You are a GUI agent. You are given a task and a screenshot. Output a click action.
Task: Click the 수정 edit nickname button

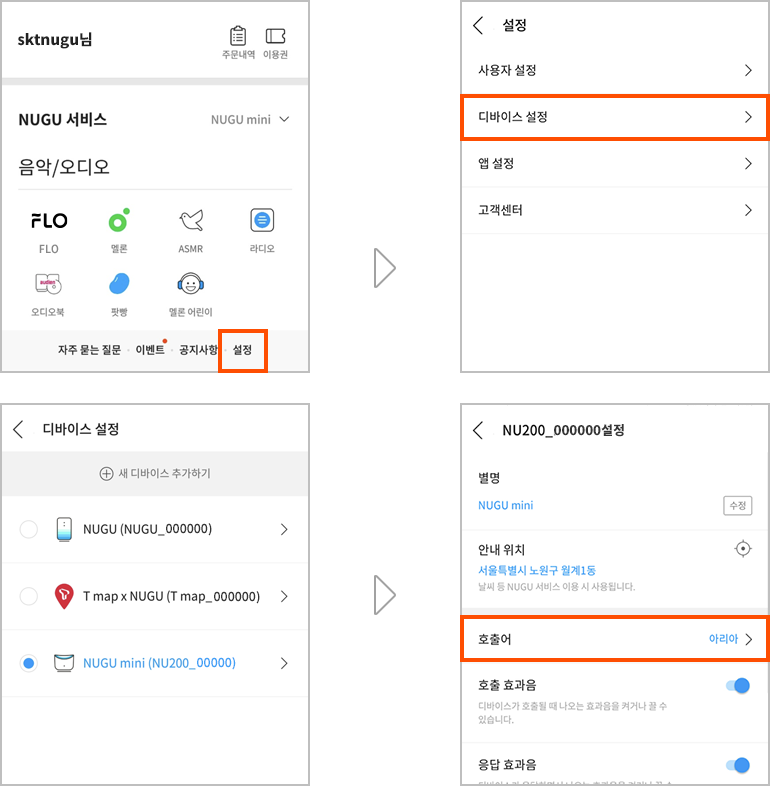point(737,506)
